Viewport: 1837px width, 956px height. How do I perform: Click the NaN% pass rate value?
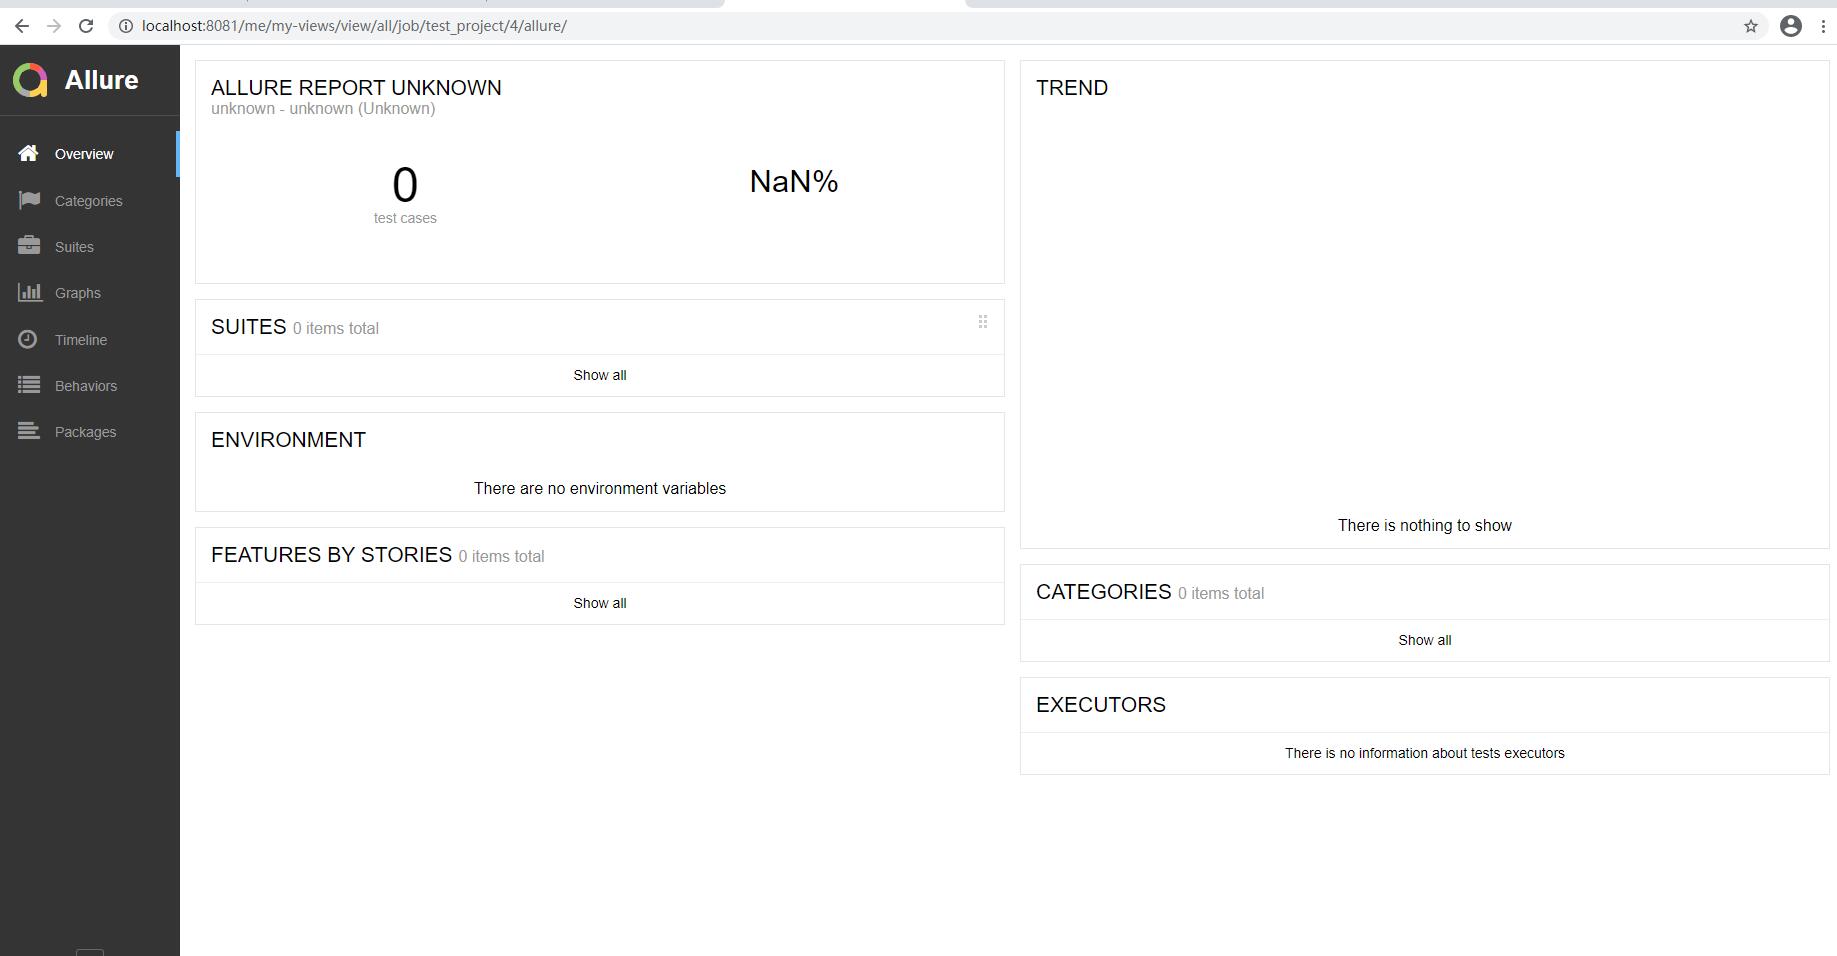tap(794, 181)
